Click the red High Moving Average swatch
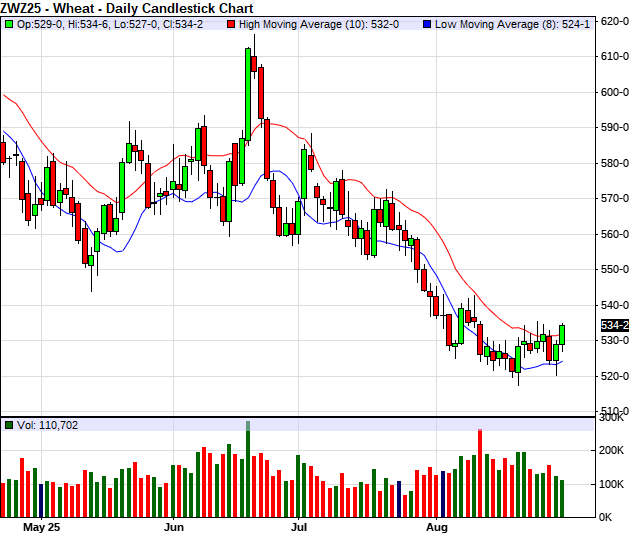 (x=232, y=23)
